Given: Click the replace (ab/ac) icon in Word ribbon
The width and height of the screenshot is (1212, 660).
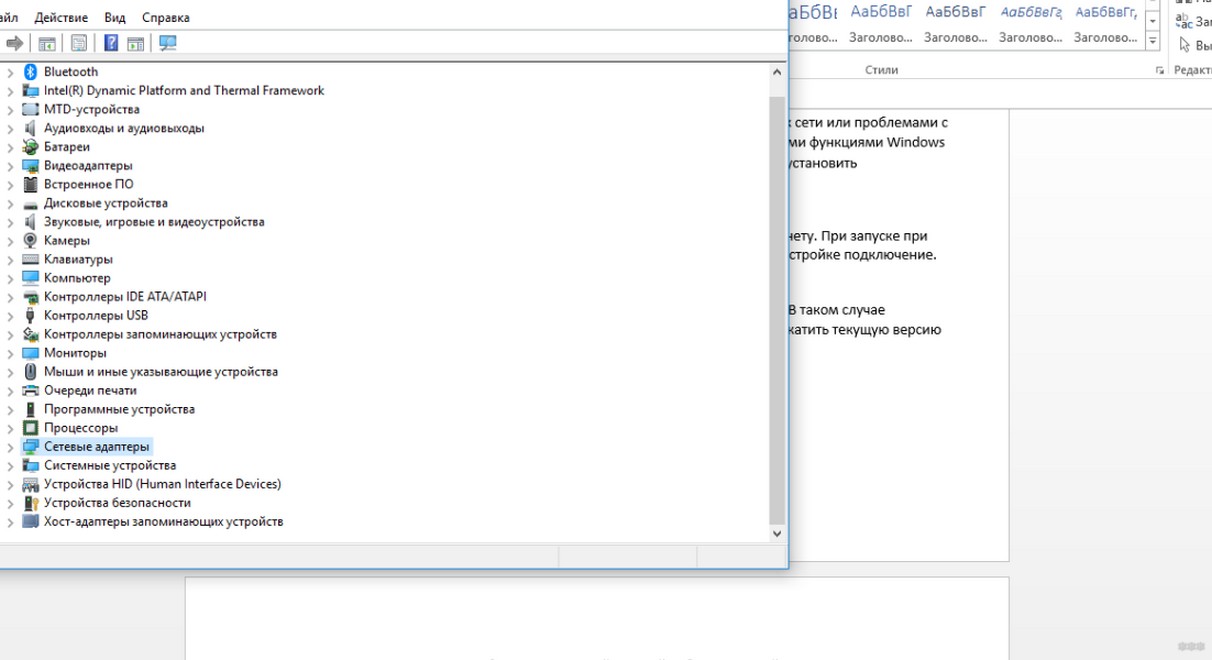Looking at the screenshot, I should (x=1183, y=22).
